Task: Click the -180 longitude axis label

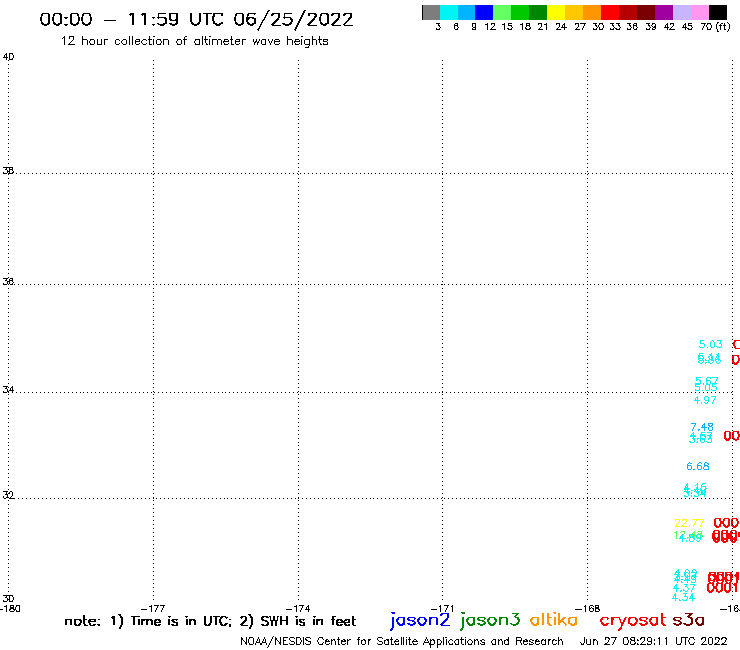Action: (10, 608)
